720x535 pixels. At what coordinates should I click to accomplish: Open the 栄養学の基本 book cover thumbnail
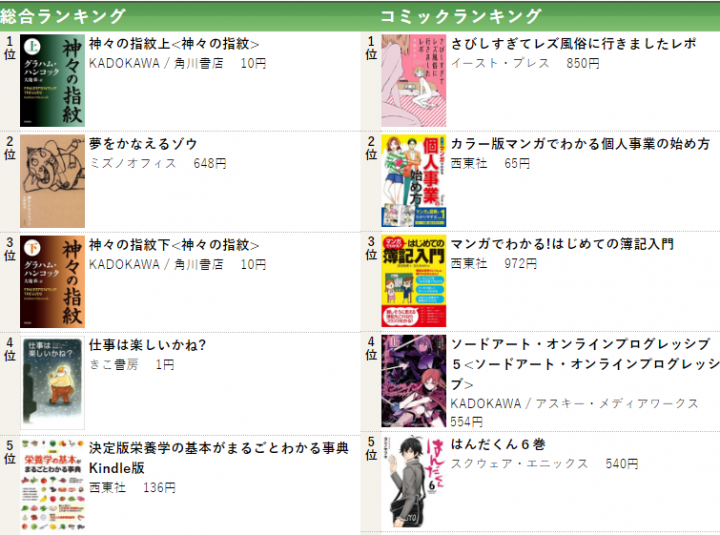click(52, 485)
